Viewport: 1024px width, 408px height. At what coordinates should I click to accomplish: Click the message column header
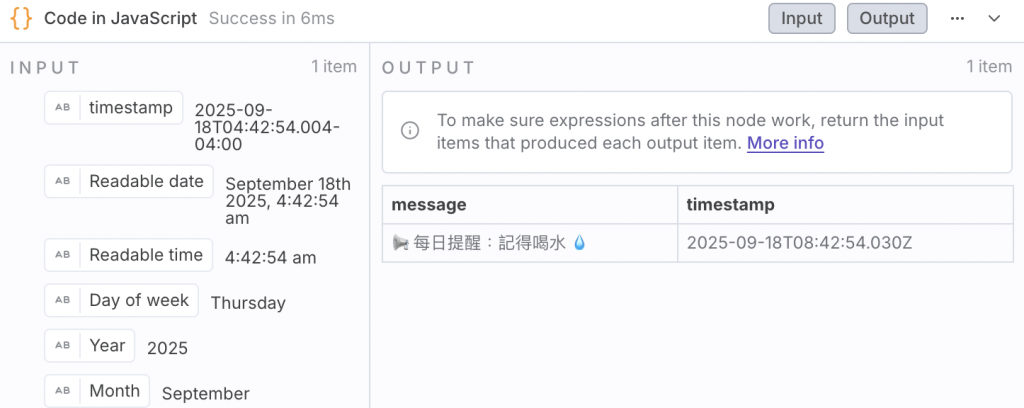point(430,205)
